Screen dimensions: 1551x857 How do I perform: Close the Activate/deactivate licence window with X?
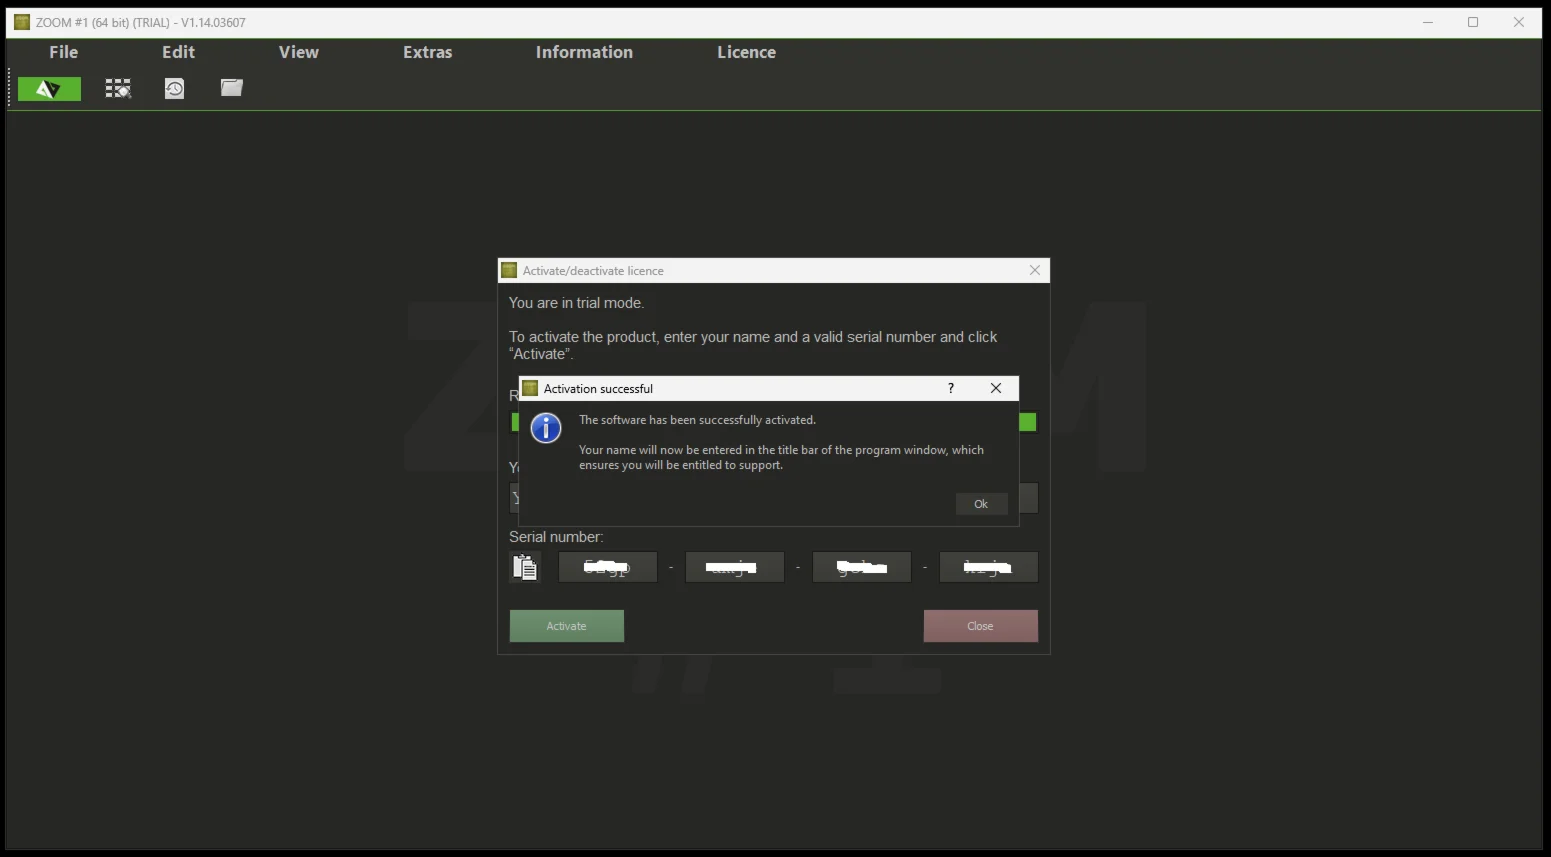[1035, 270]
